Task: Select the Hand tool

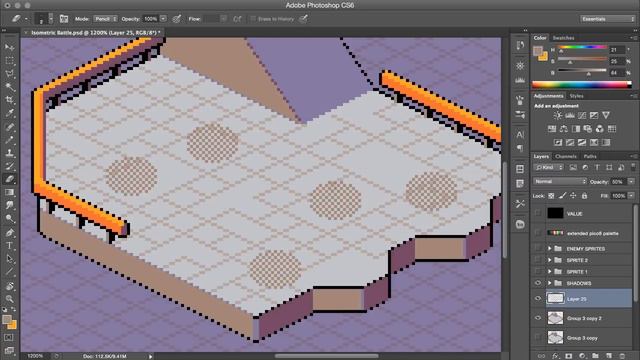Action: (x=9, y=286)
